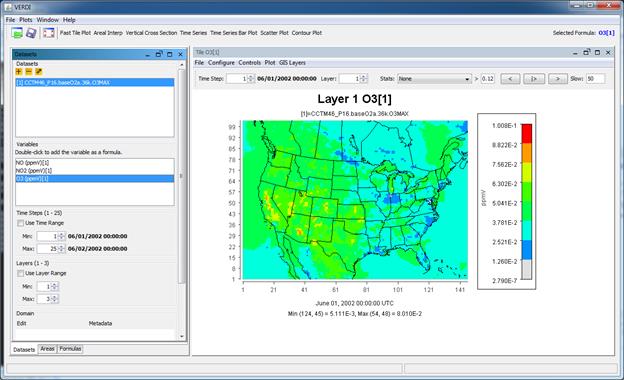Open the Stats dropdown set to None
Screen dimensions: 624x380
click(434, 79)
